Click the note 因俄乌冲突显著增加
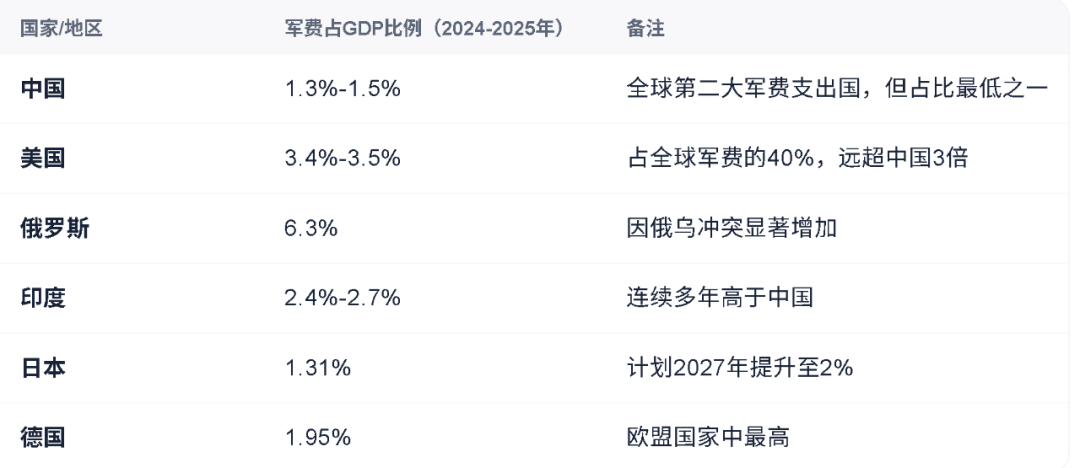Image resolution: width=1080 pixels, height=468 pixels. pyautogui.click(x=731, y=227)
